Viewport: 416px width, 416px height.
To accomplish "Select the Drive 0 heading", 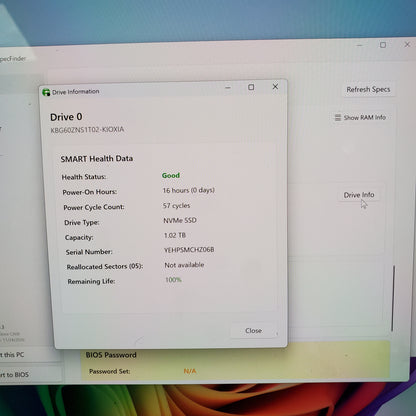I will (66, 117).
